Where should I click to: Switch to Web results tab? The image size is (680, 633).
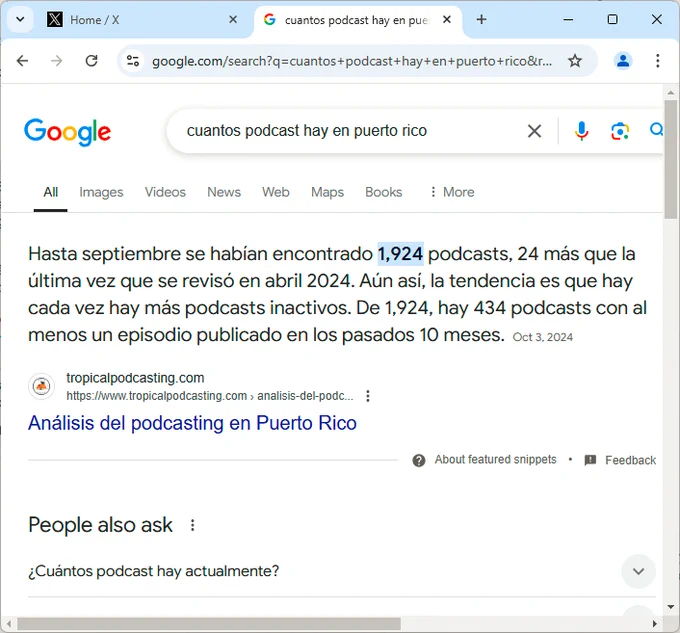(x=275, y=192)
